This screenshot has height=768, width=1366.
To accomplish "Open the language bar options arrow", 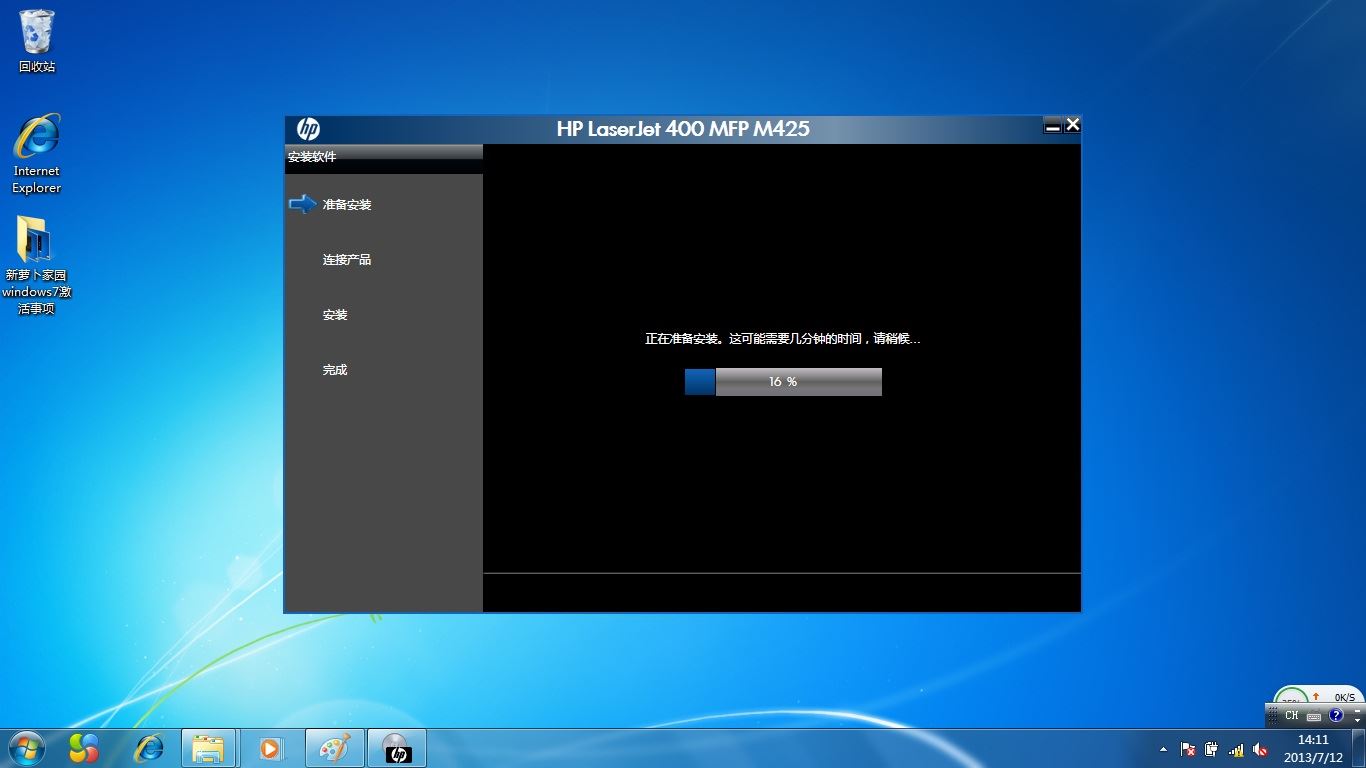I will click(x=1357, y=721).
